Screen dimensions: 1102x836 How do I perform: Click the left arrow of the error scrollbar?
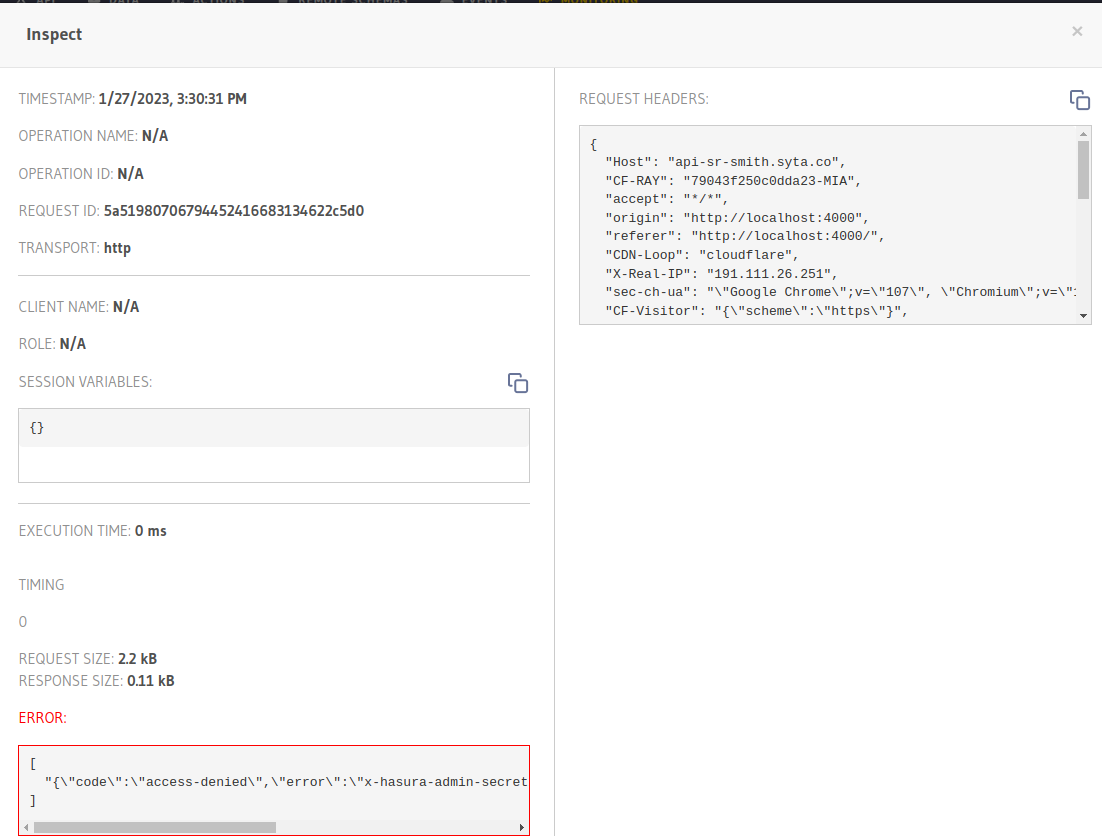point(24,826)
